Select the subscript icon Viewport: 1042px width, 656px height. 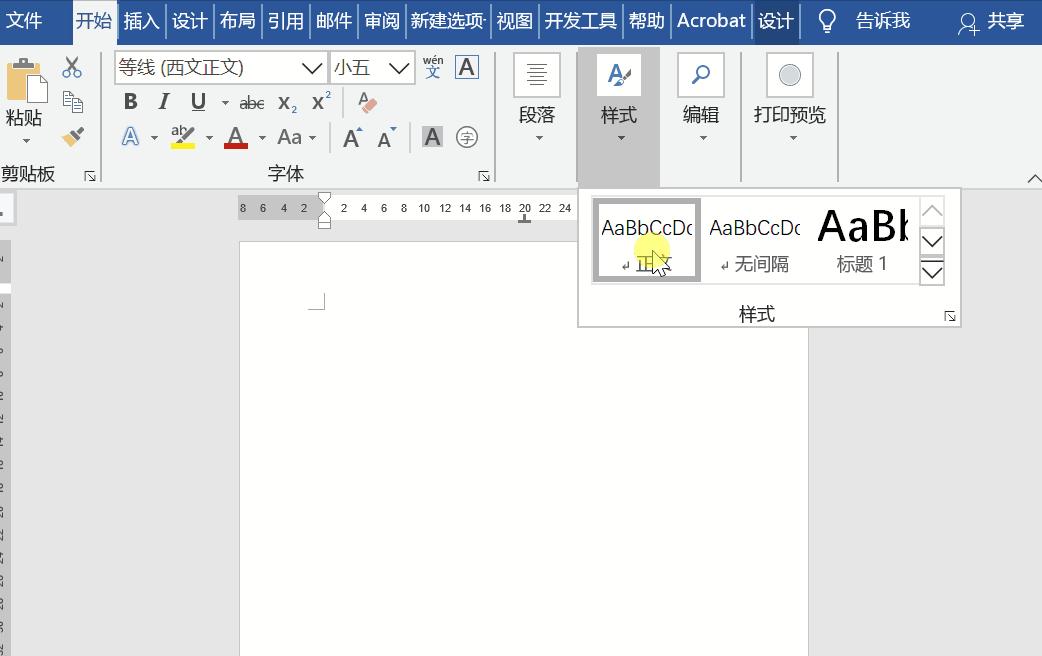click(x=286, y=101)
